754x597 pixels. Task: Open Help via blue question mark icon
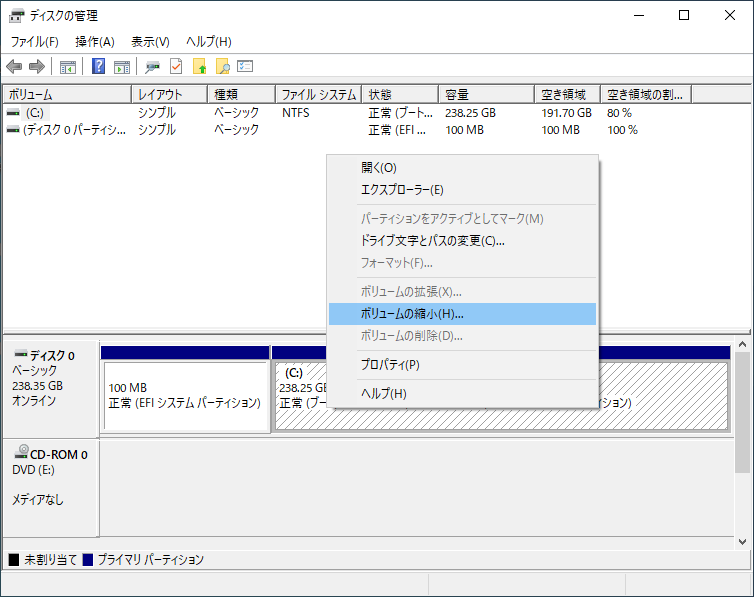(99, 67)
